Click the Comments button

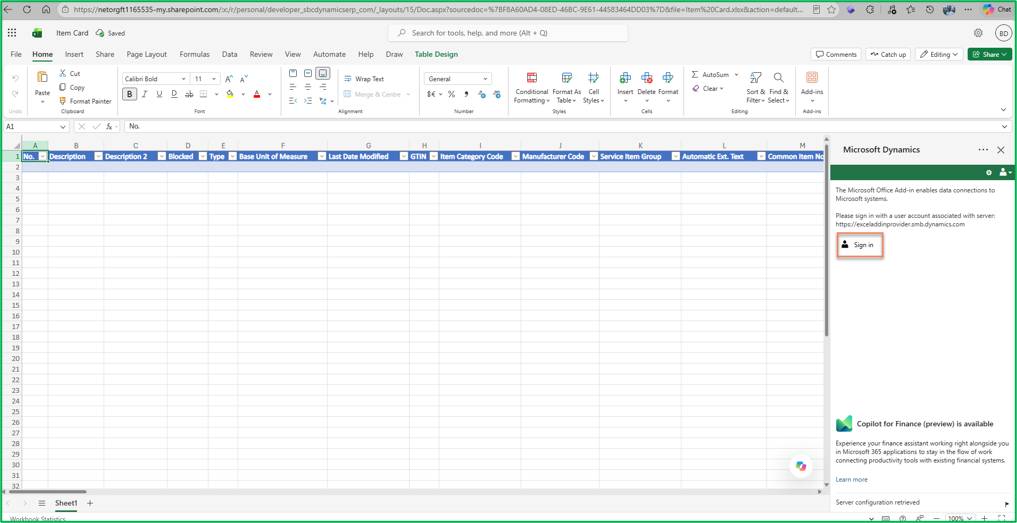click(836, 55)
